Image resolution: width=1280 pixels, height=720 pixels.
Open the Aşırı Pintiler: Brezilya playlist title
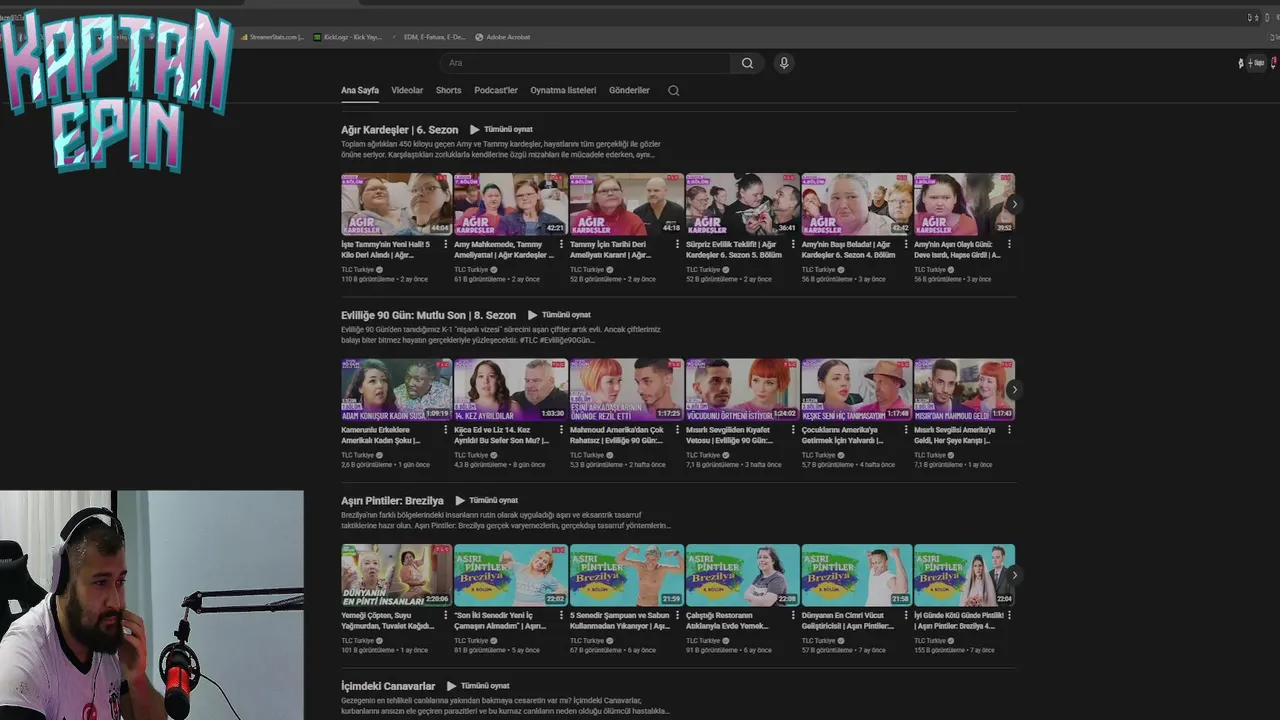392,501
